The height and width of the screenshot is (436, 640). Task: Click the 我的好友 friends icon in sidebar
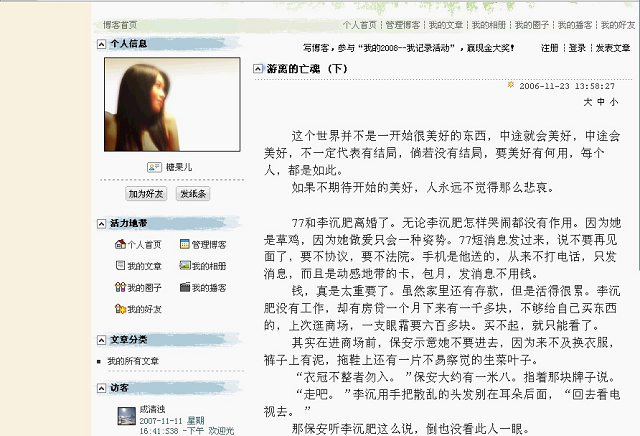pyautogui.click(x=120, y=309)
